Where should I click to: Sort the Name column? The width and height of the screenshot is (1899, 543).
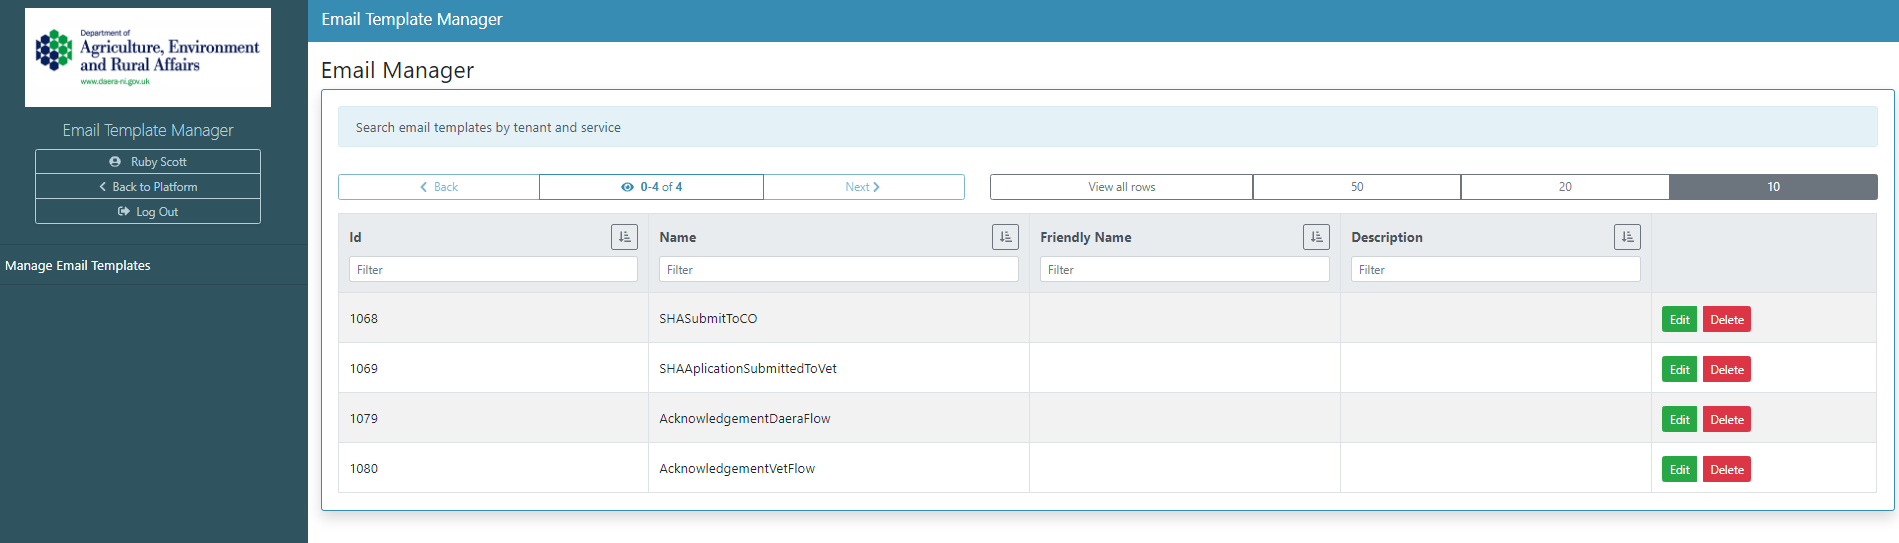pos(1005,237)
